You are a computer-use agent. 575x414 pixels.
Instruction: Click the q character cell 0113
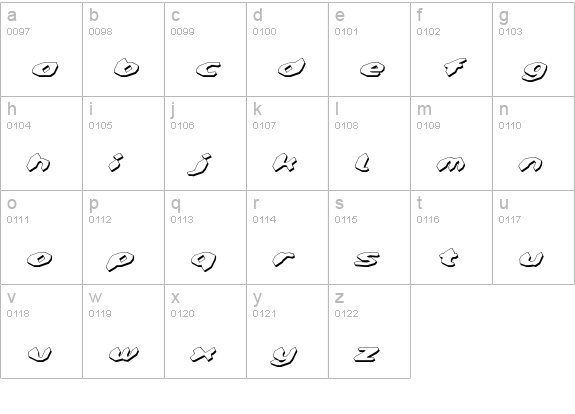tap(205, 237)
